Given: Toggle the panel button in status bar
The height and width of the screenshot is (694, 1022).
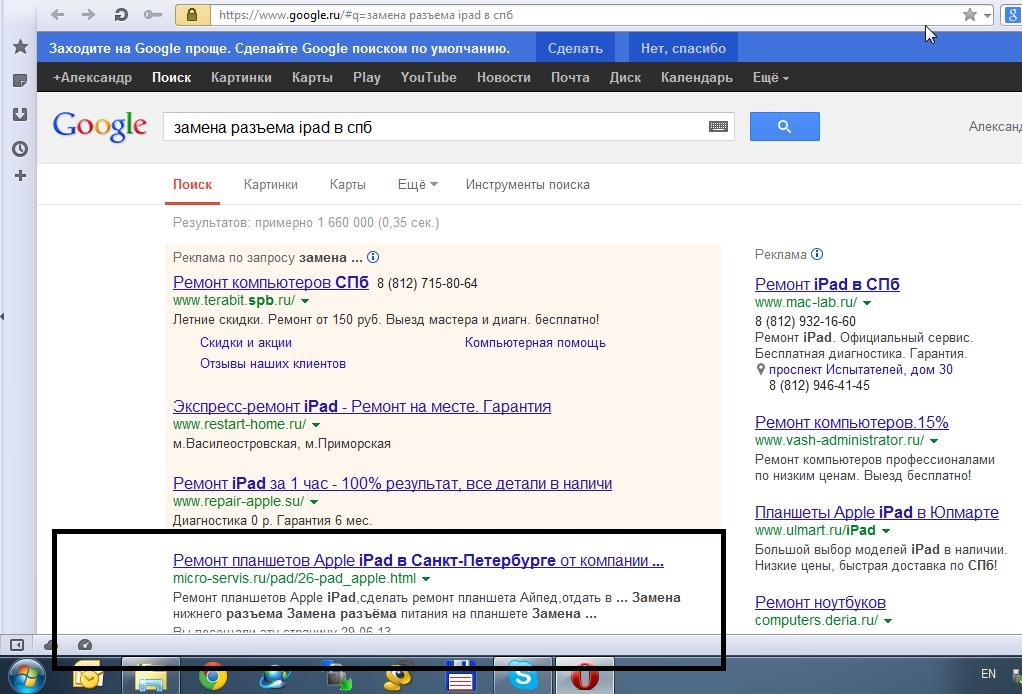Looking at the screenshot, I should coord(17,645).
